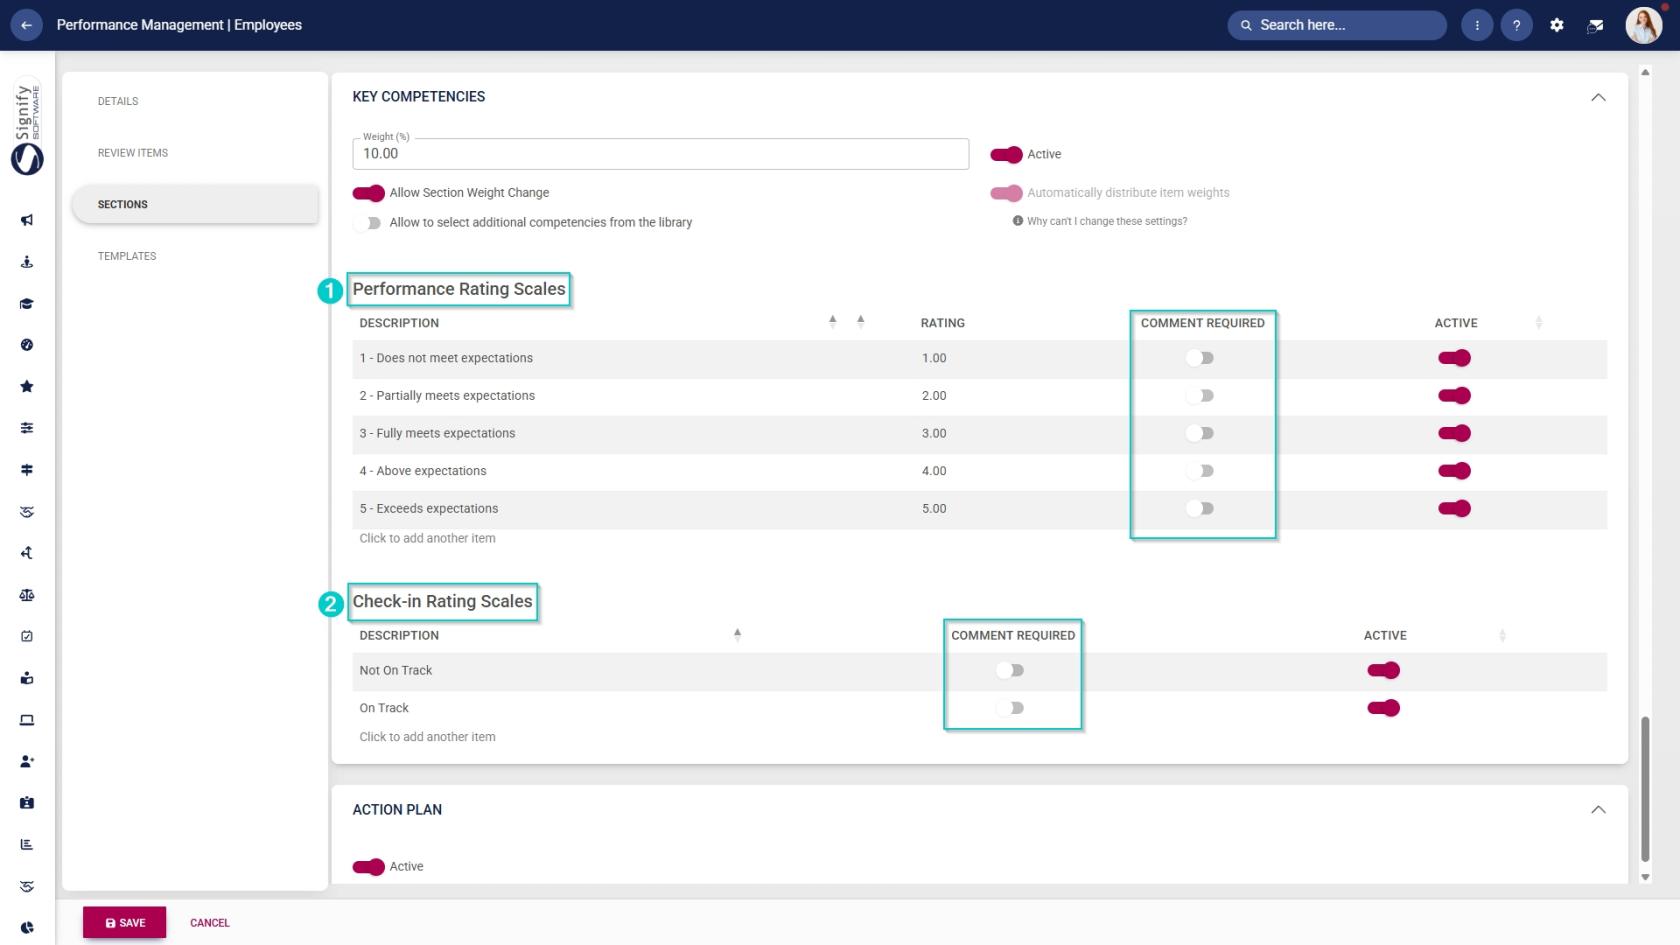This screenshot has height=945, width=1680.
Task: Open the three-dot more options menu
Action: [1476, 25]
